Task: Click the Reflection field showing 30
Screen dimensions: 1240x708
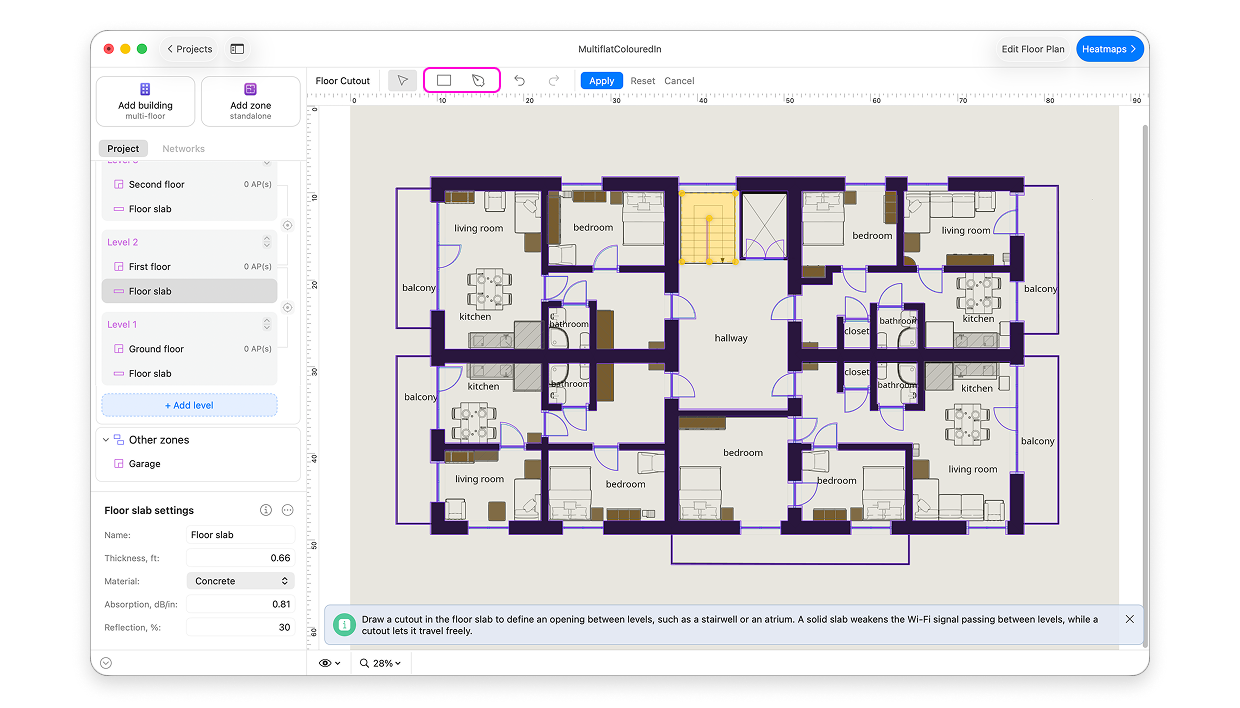Action: click(x=240, y=627)
